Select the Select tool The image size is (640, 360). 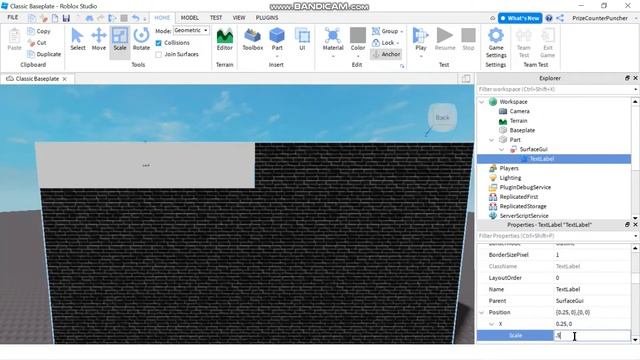click(x=78, y=40)
